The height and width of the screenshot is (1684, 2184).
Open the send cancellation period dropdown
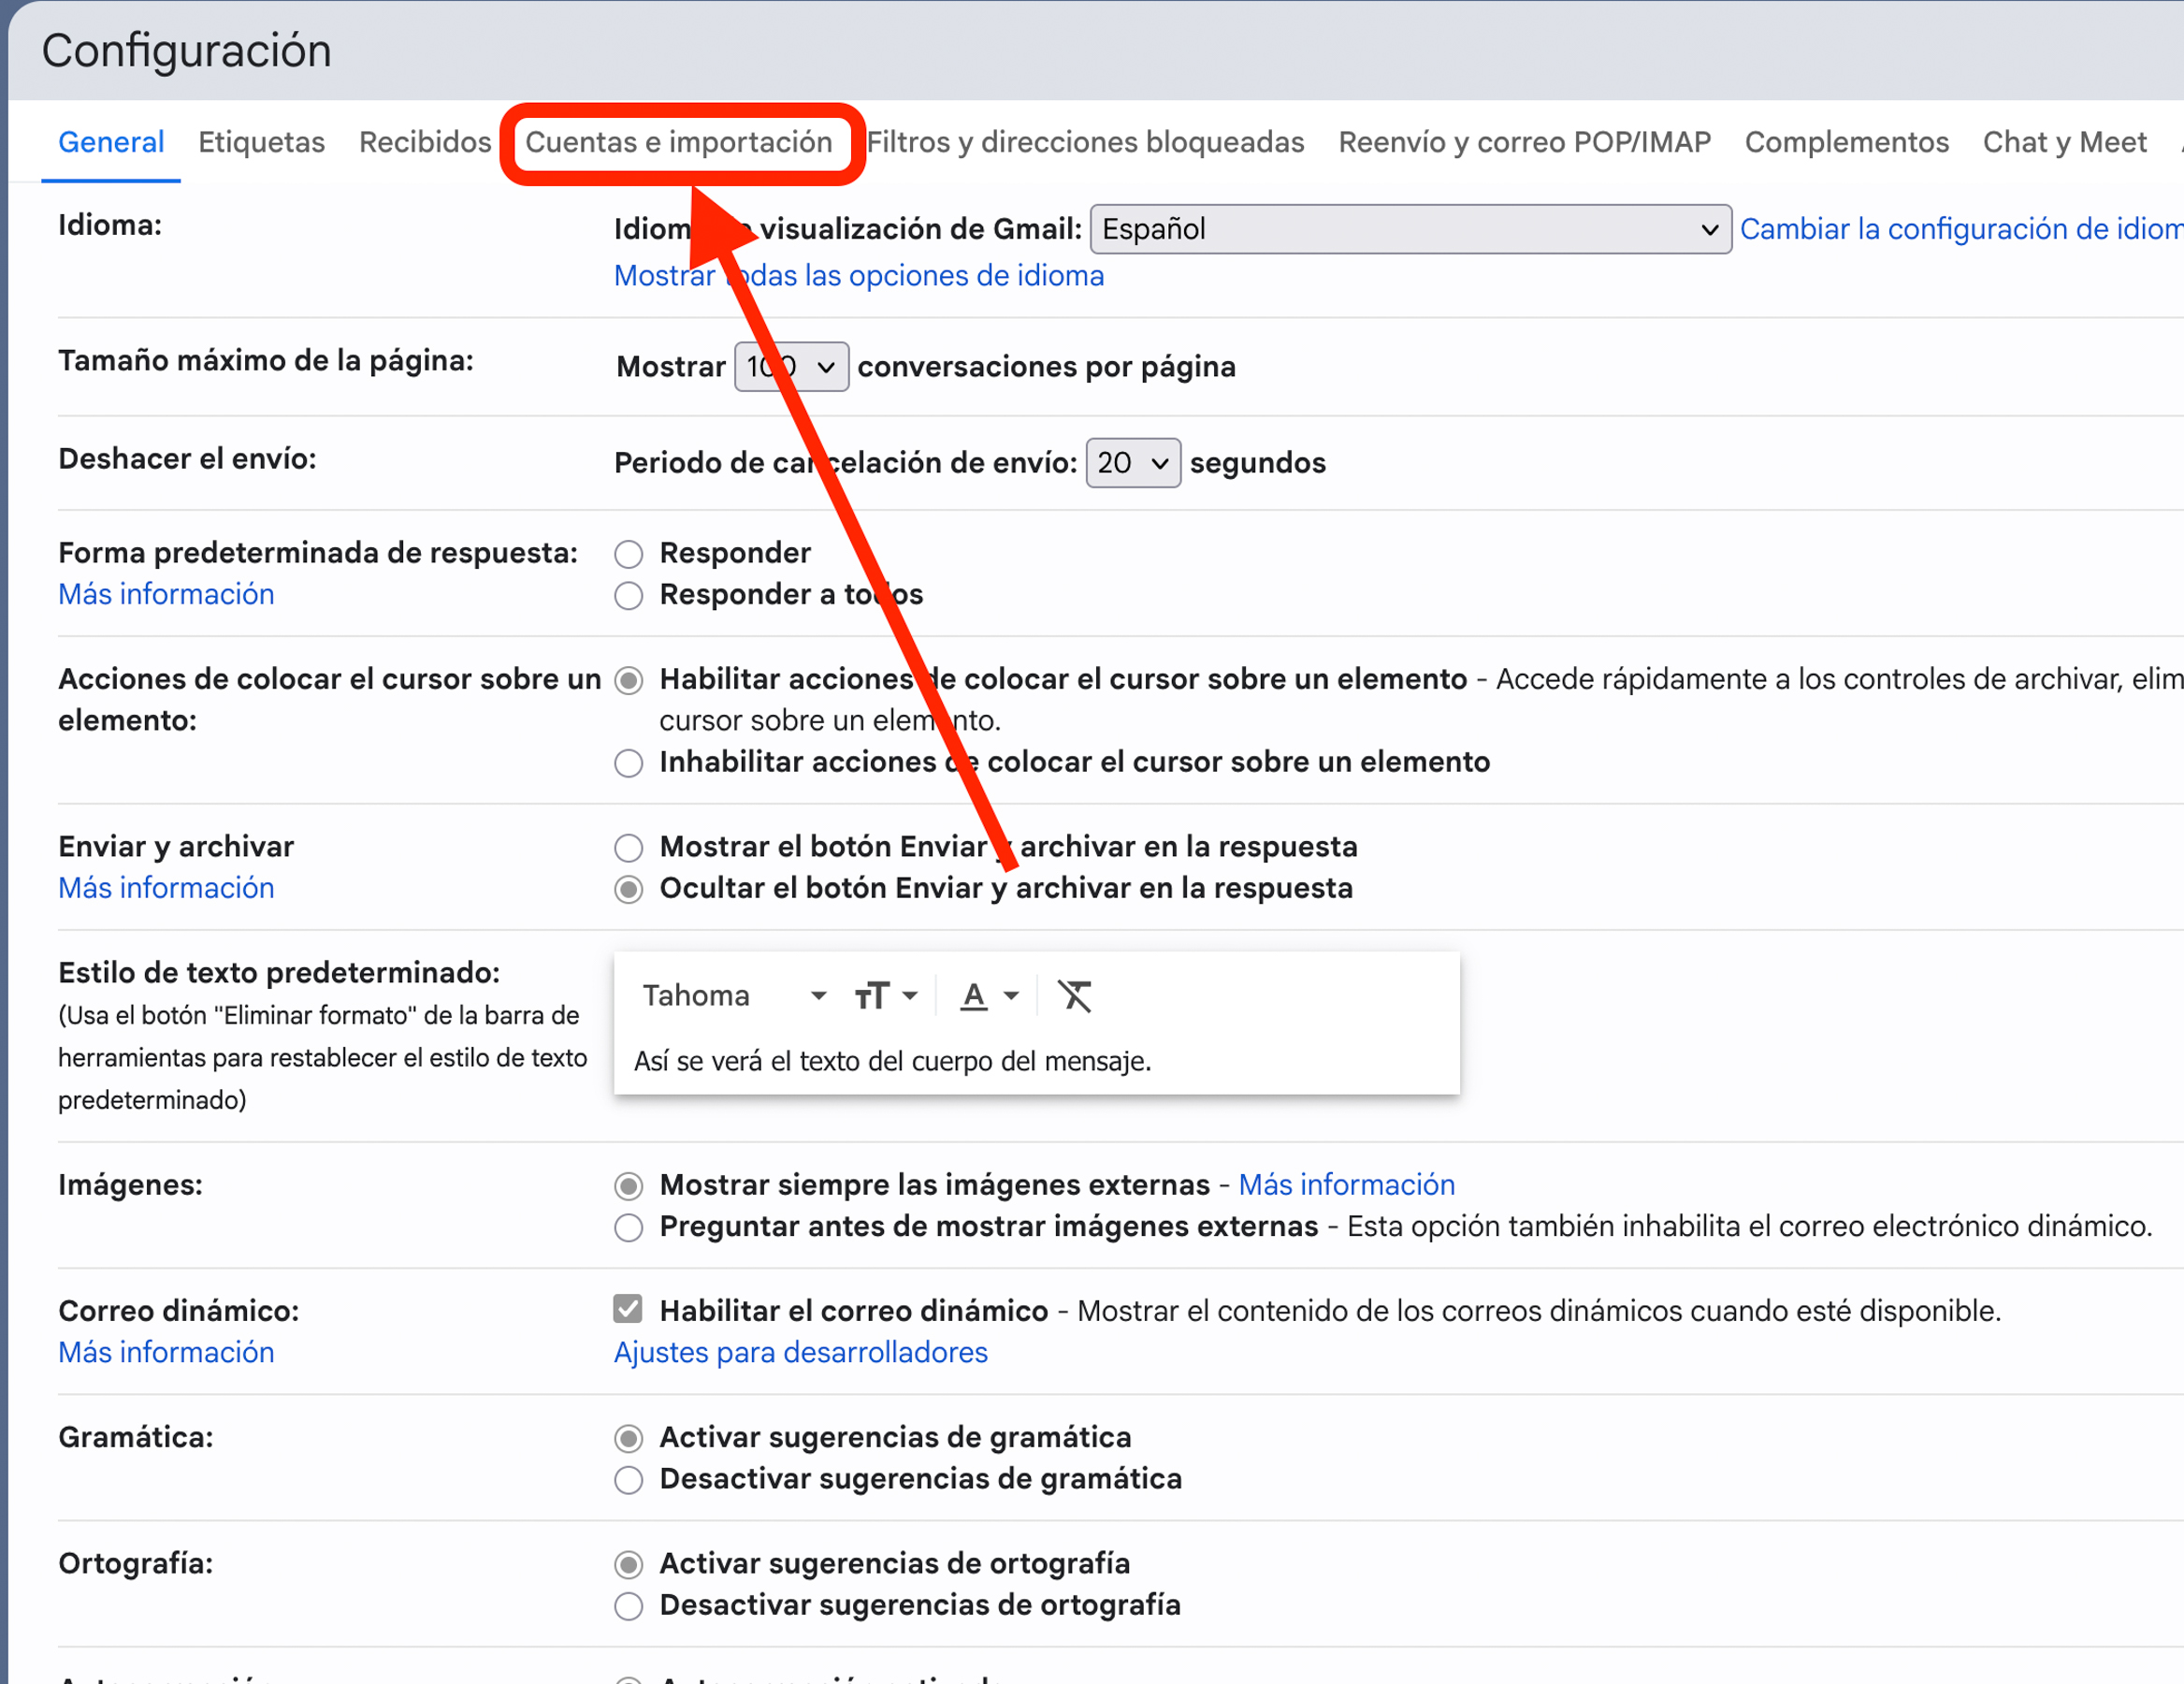[x=1133, y=462]
